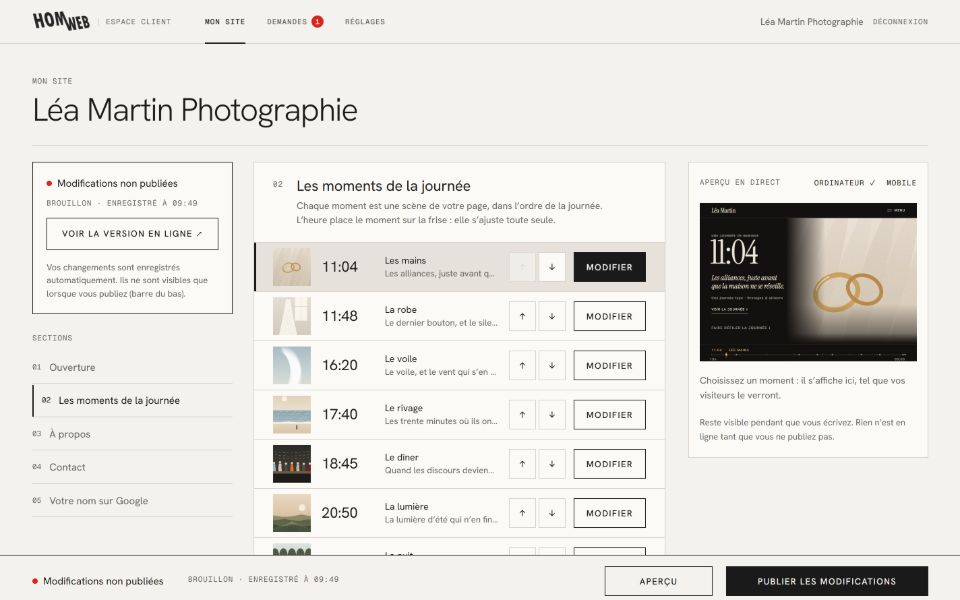Viewport: 960px width, 600px height.
Task: Click the disabled up arrow for 'Les mains'
Action: click(522, 267)
